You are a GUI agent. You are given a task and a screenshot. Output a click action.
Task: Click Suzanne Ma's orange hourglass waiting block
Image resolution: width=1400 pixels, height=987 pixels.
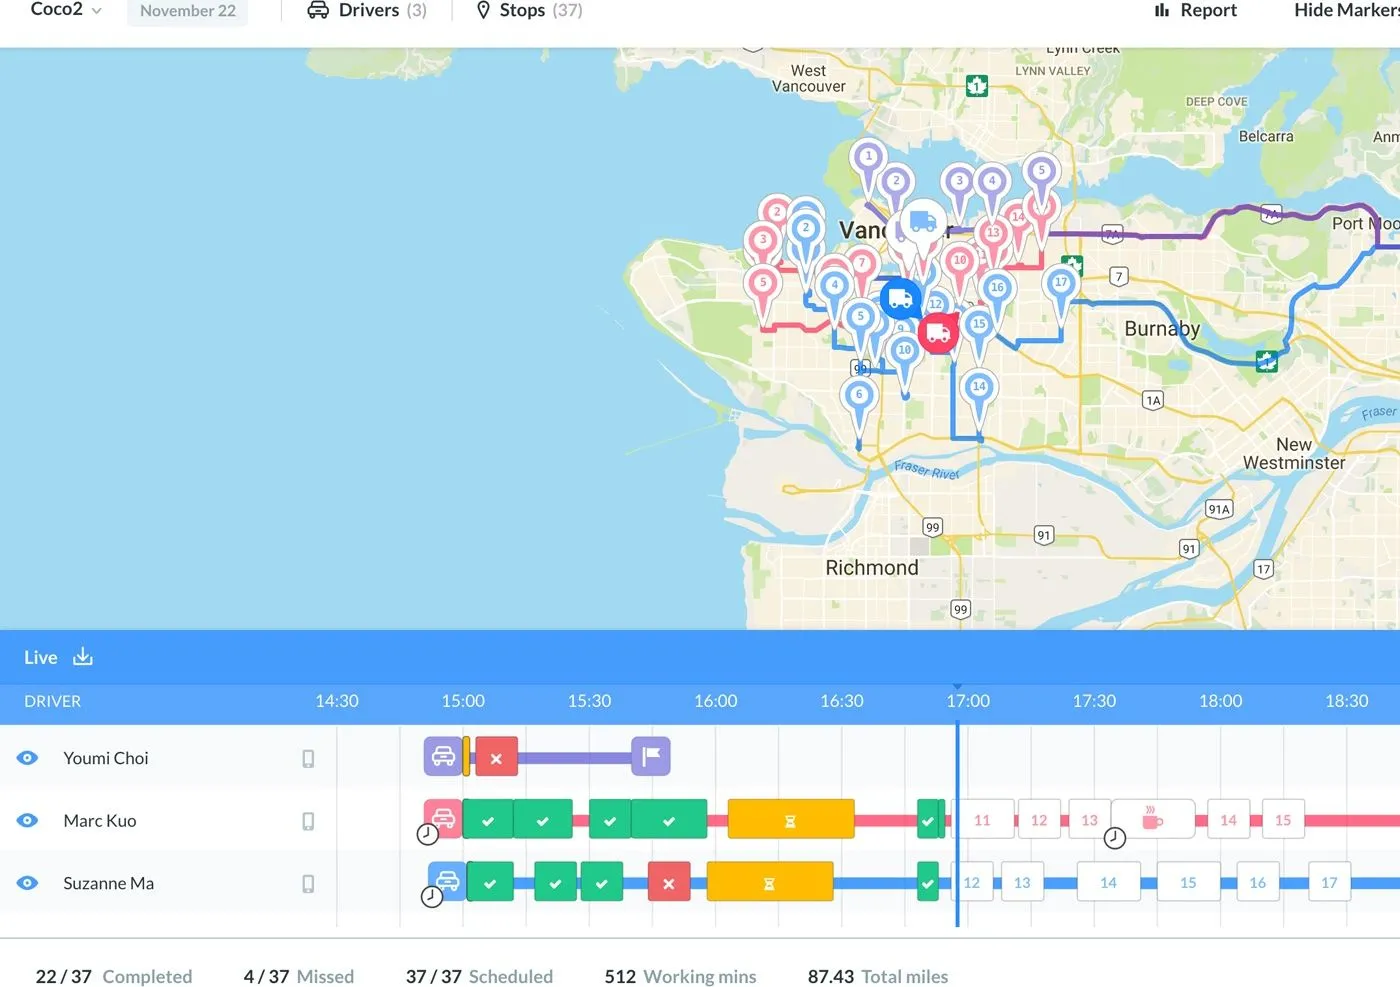point(769,882)
